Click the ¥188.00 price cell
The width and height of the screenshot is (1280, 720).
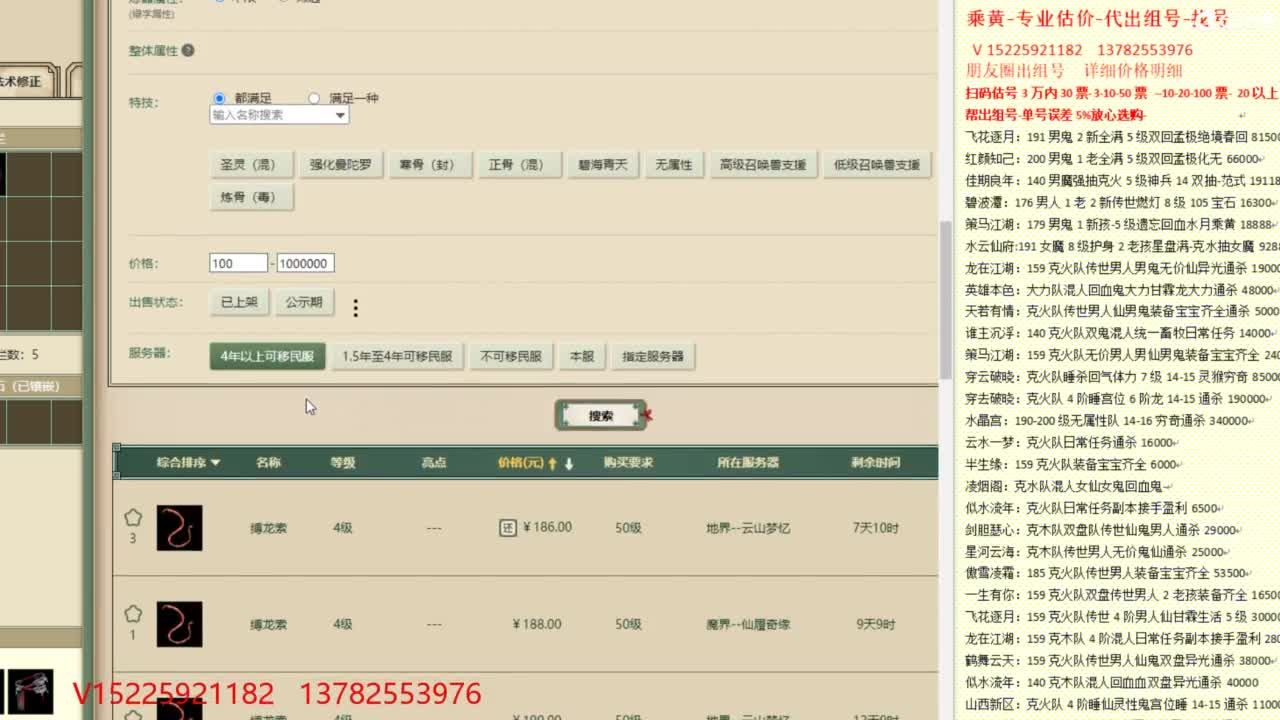click(x=537, y=624)
